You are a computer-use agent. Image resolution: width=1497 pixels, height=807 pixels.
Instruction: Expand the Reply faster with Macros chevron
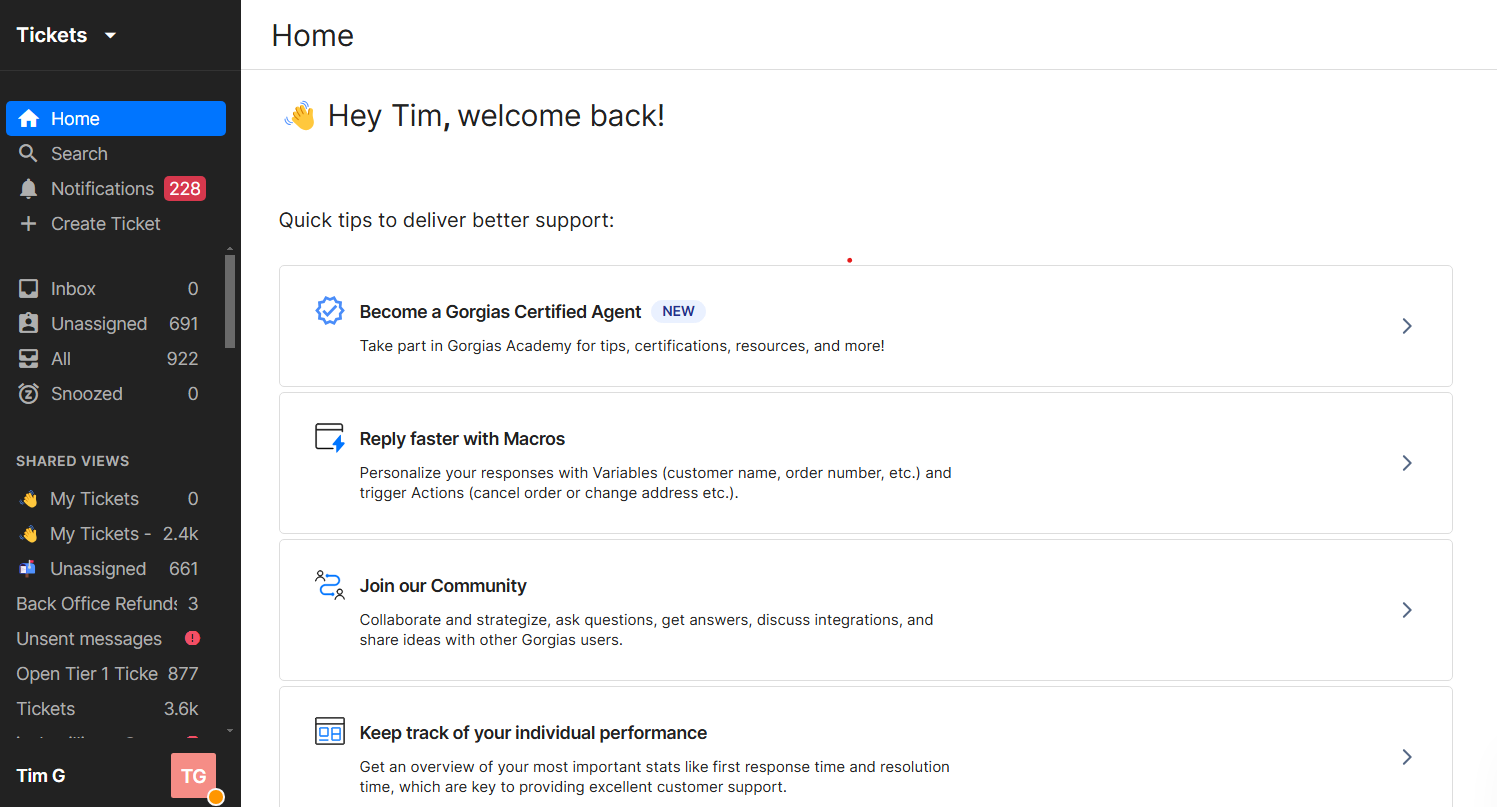(1406, 463)
